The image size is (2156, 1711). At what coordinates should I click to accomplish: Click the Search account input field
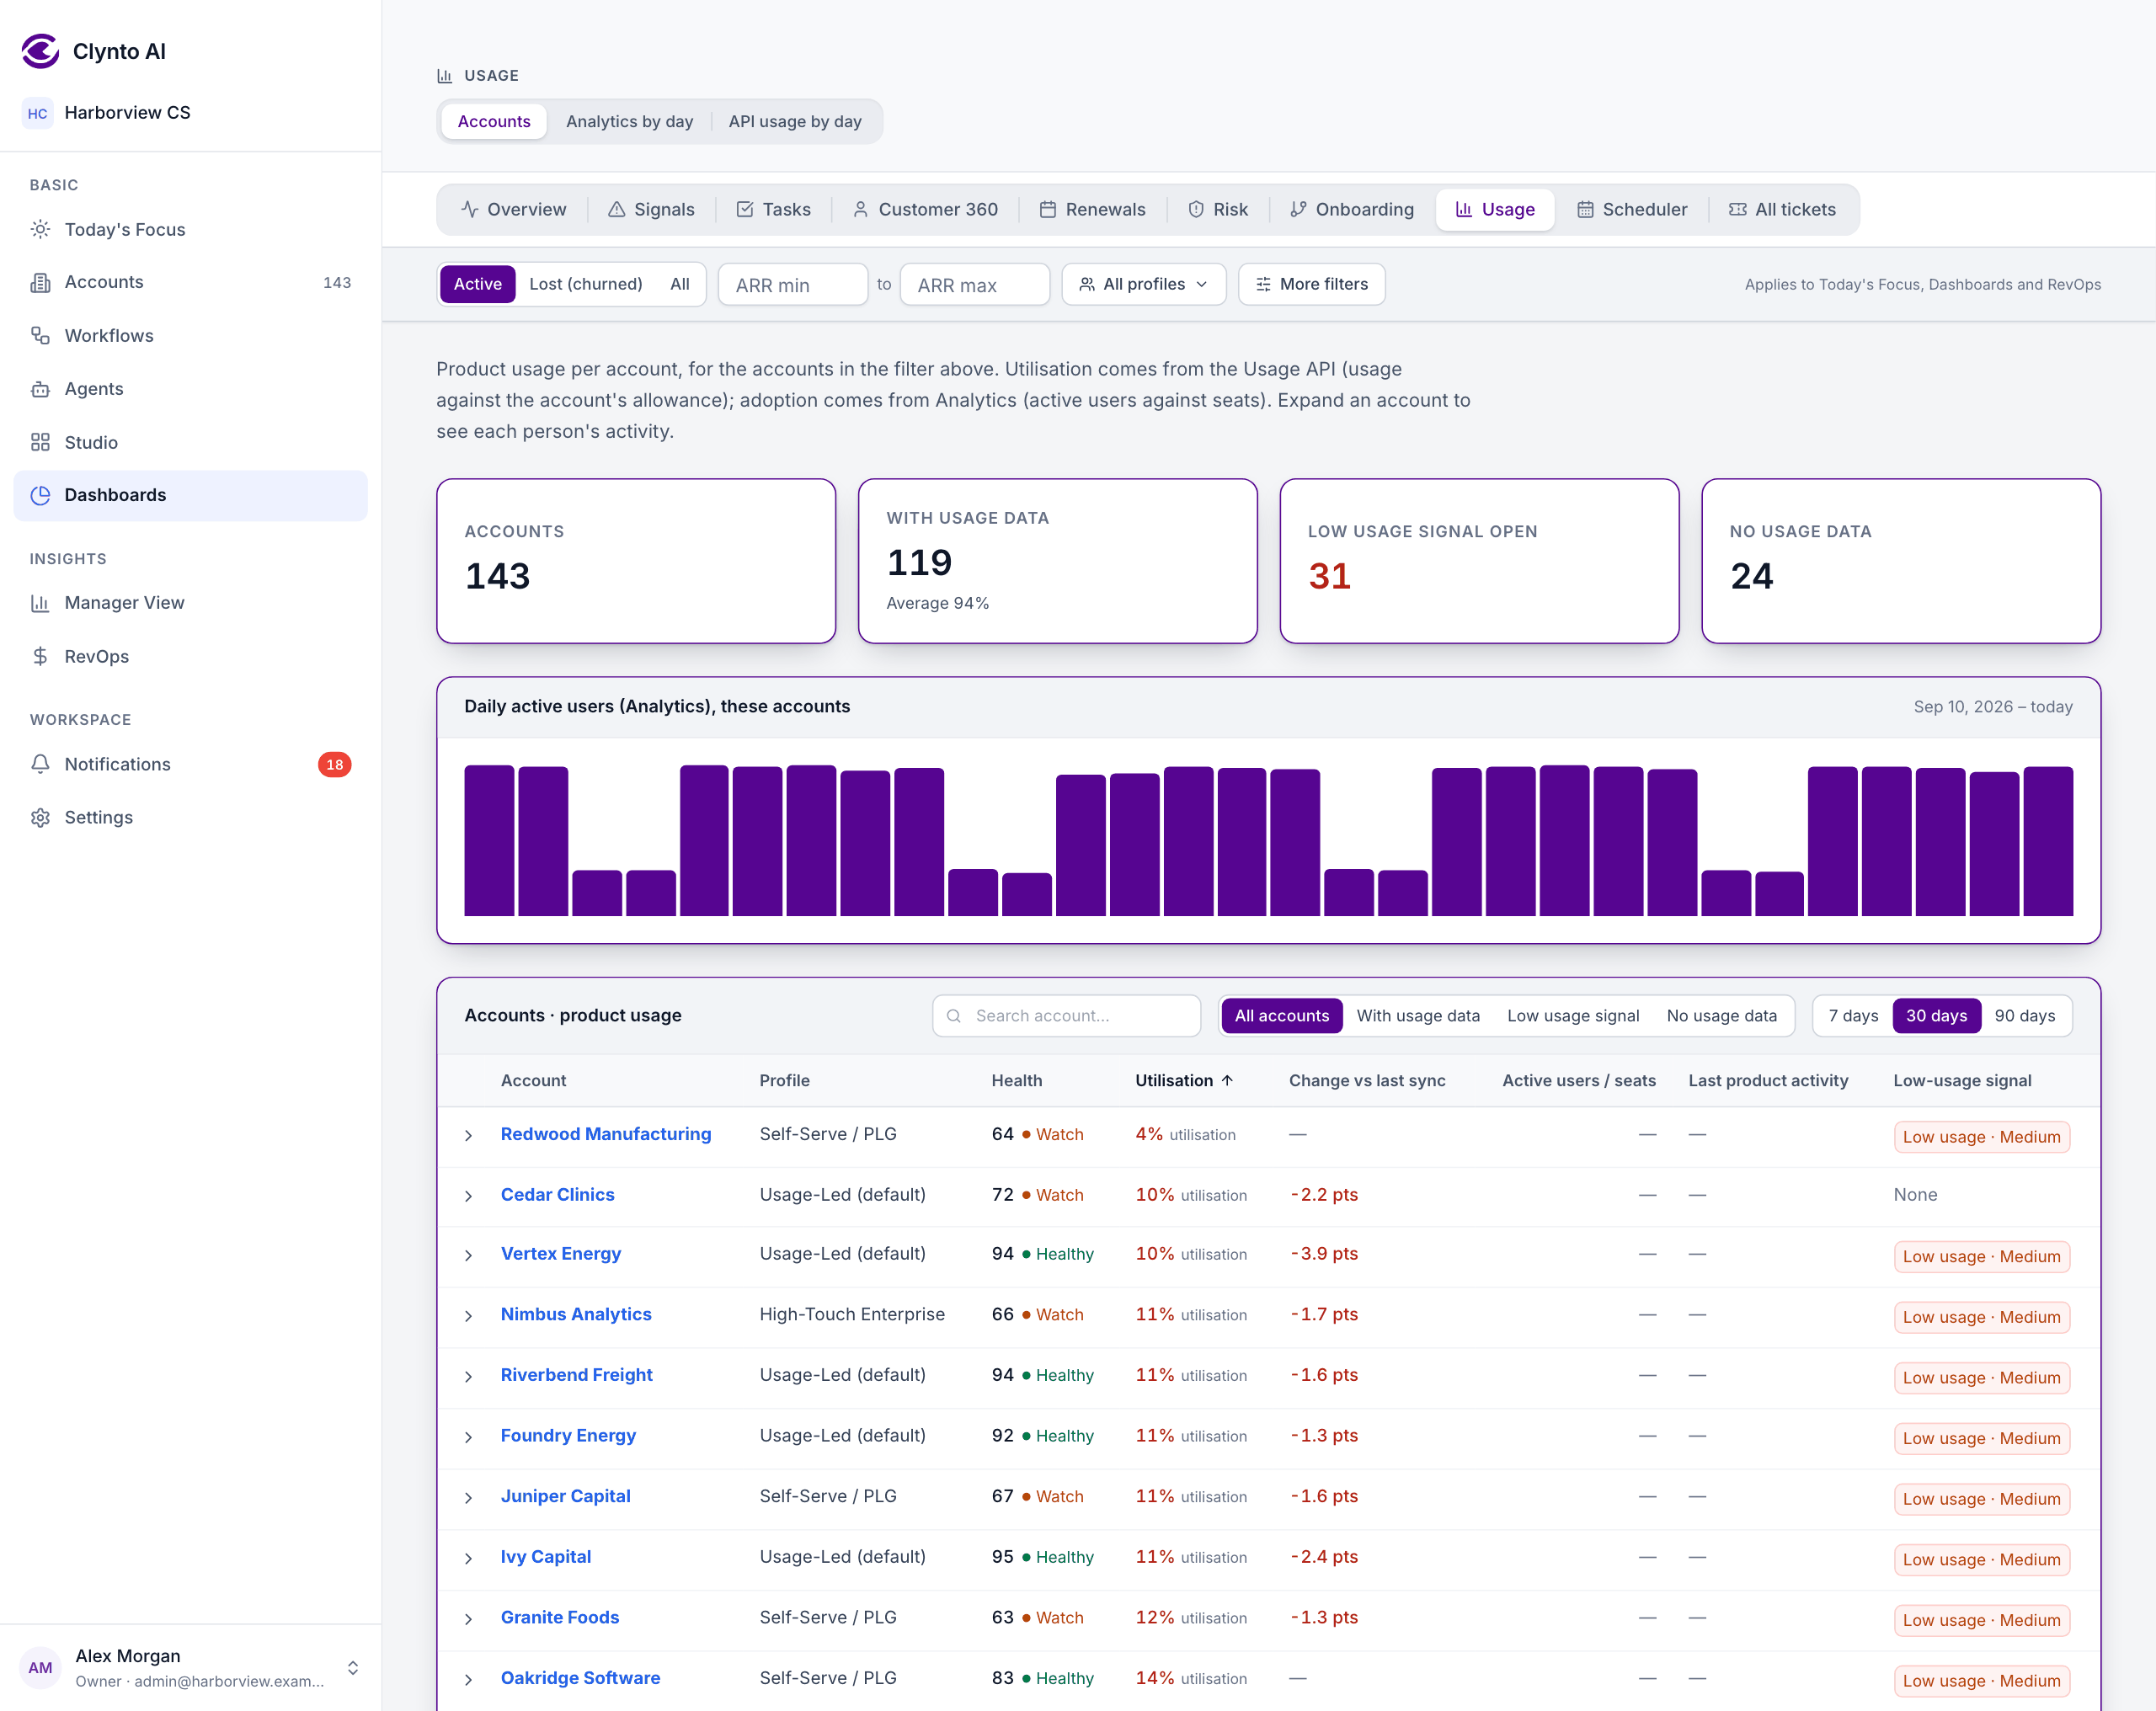1066,1015
